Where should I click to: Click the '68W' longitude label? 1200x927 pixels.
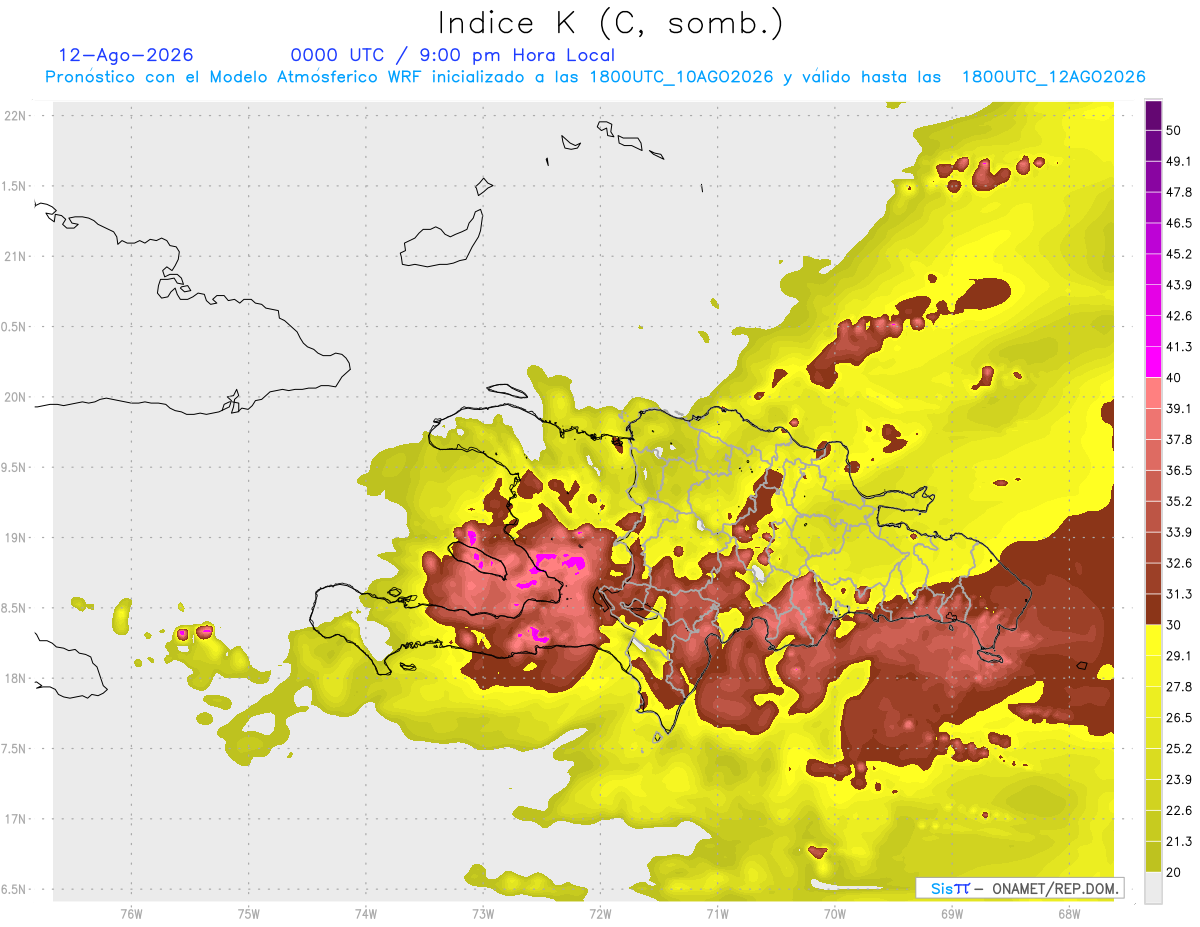pyautogui.click(x=1068, y=914)
